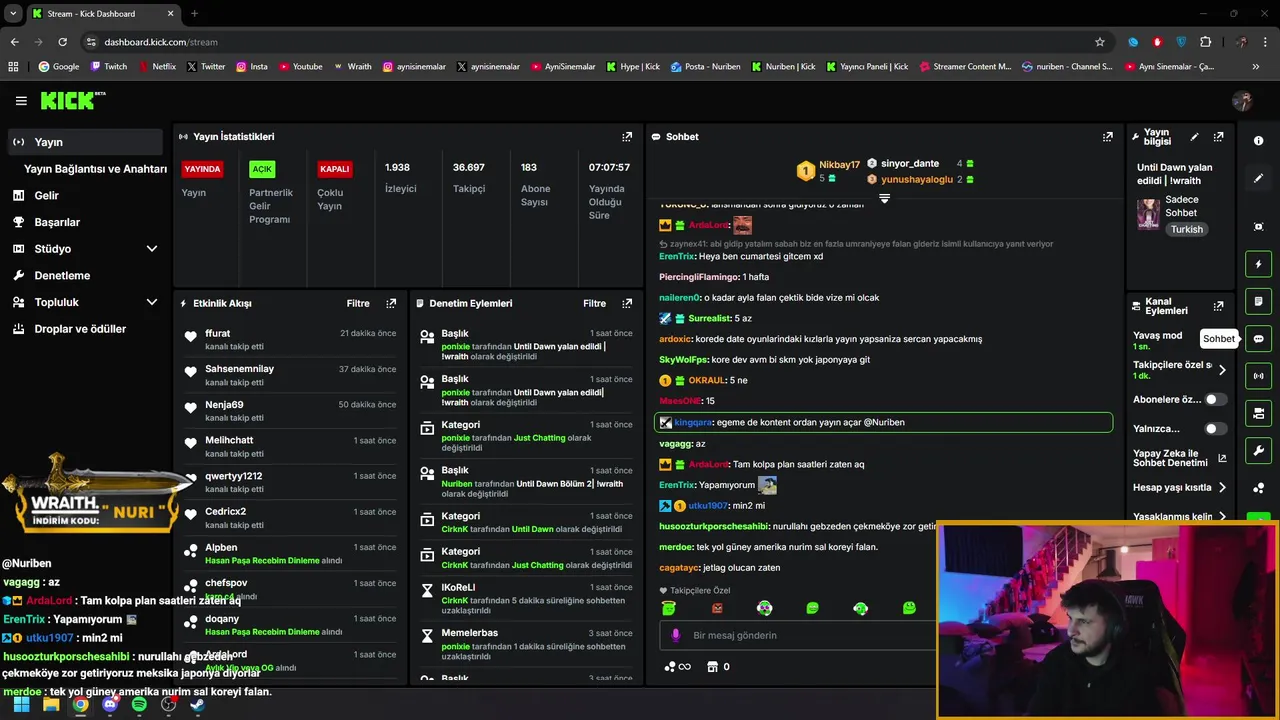
Task: Open the profile avatar in the top right
Action: pyautogui.click(x=1243, y=101)
